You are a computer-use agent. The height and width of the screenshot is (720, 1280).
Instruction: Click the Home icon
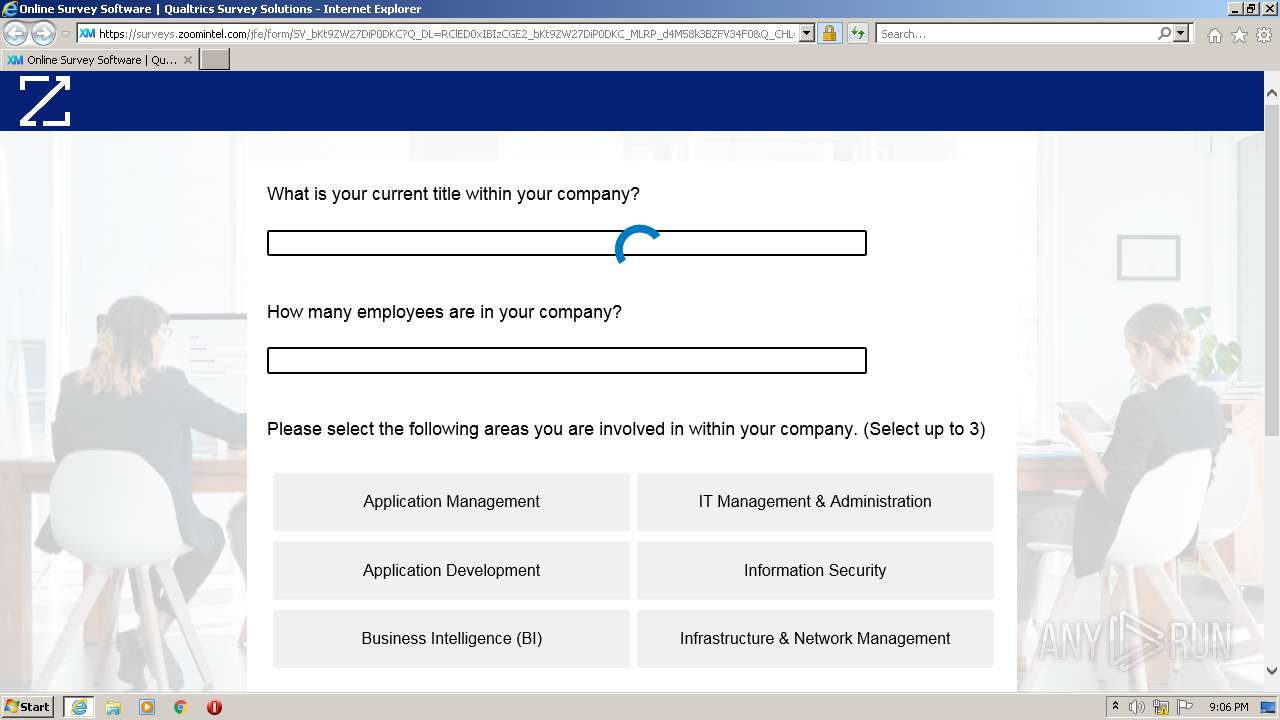click(x=1214, y=35)
